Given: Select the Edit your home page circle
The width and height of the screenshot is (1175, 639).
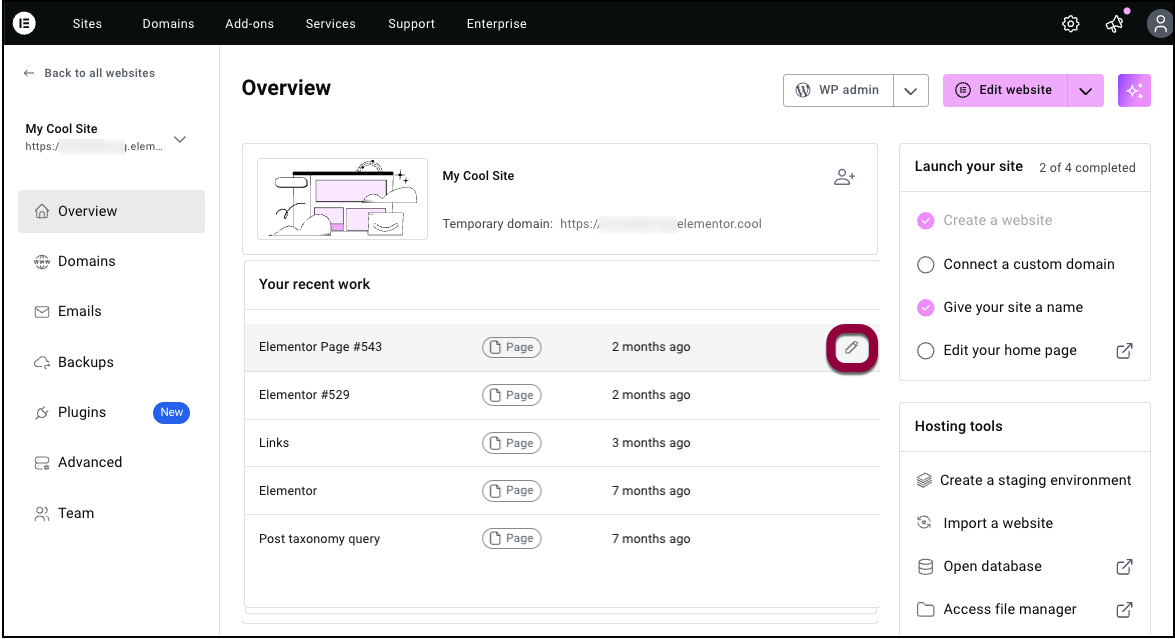Looking at the screenshot, I should (x=925, y=351).
